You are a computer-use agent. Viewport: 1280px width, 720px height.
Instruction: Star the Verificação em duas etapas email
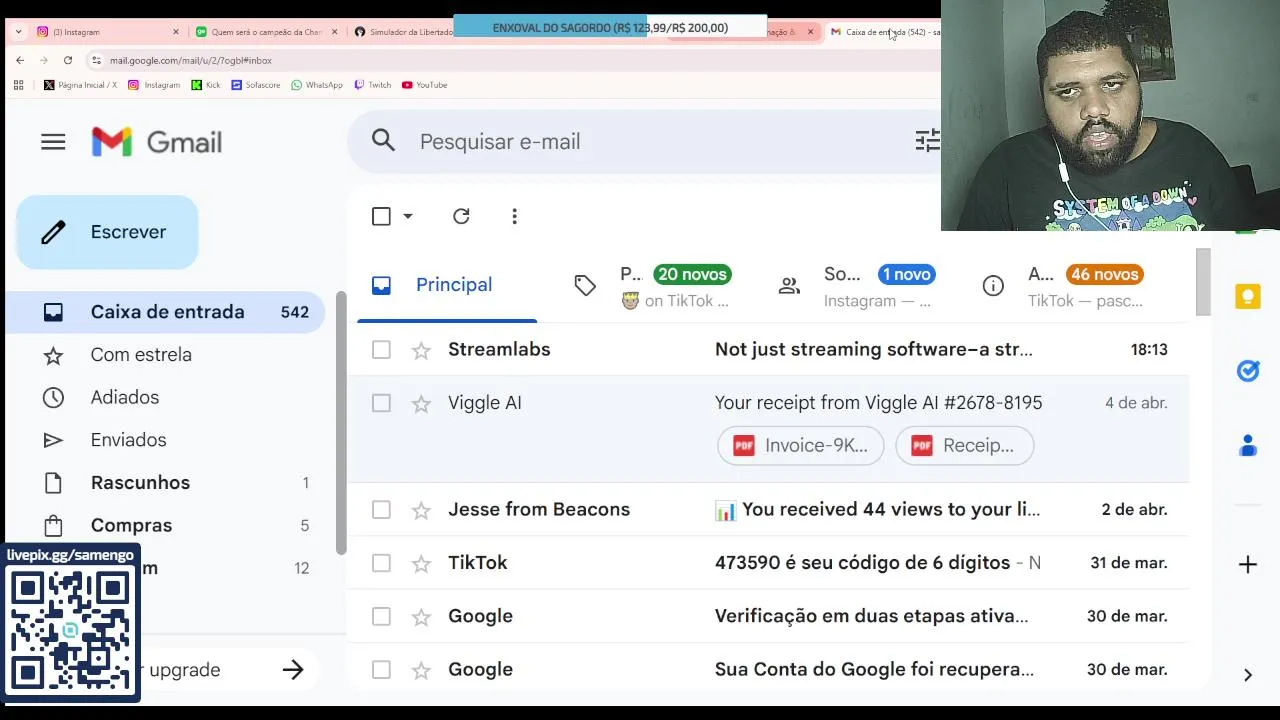tap(421, 616)
